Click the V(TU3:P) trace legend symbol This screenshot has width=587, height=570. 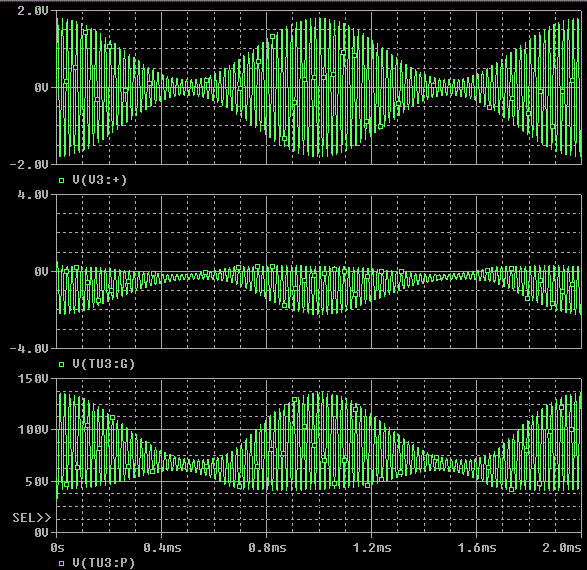point(61,563)
